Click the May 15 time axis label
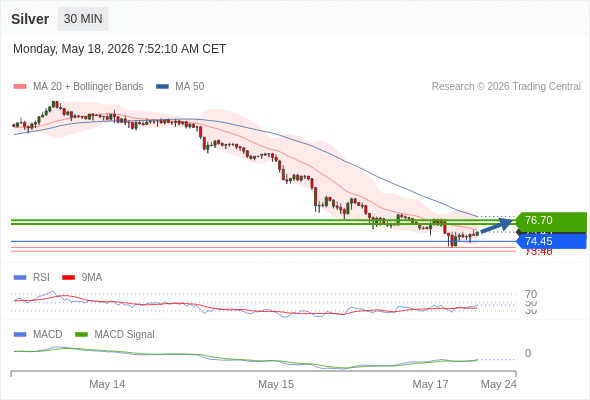This screenshot has height=400, width=590. pos(276,384)
